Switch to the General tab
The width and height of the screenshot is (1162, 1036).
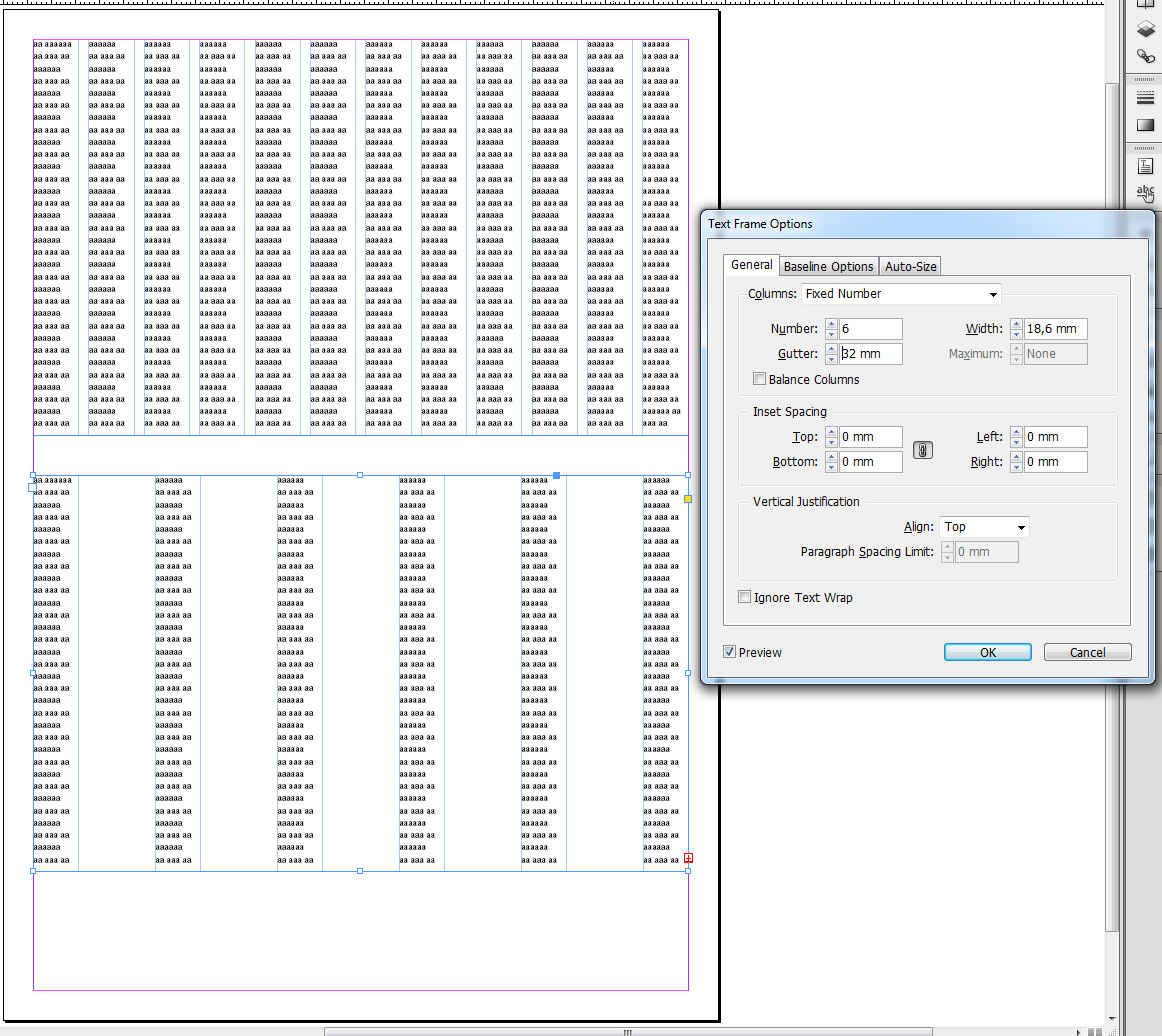(751, 265)
